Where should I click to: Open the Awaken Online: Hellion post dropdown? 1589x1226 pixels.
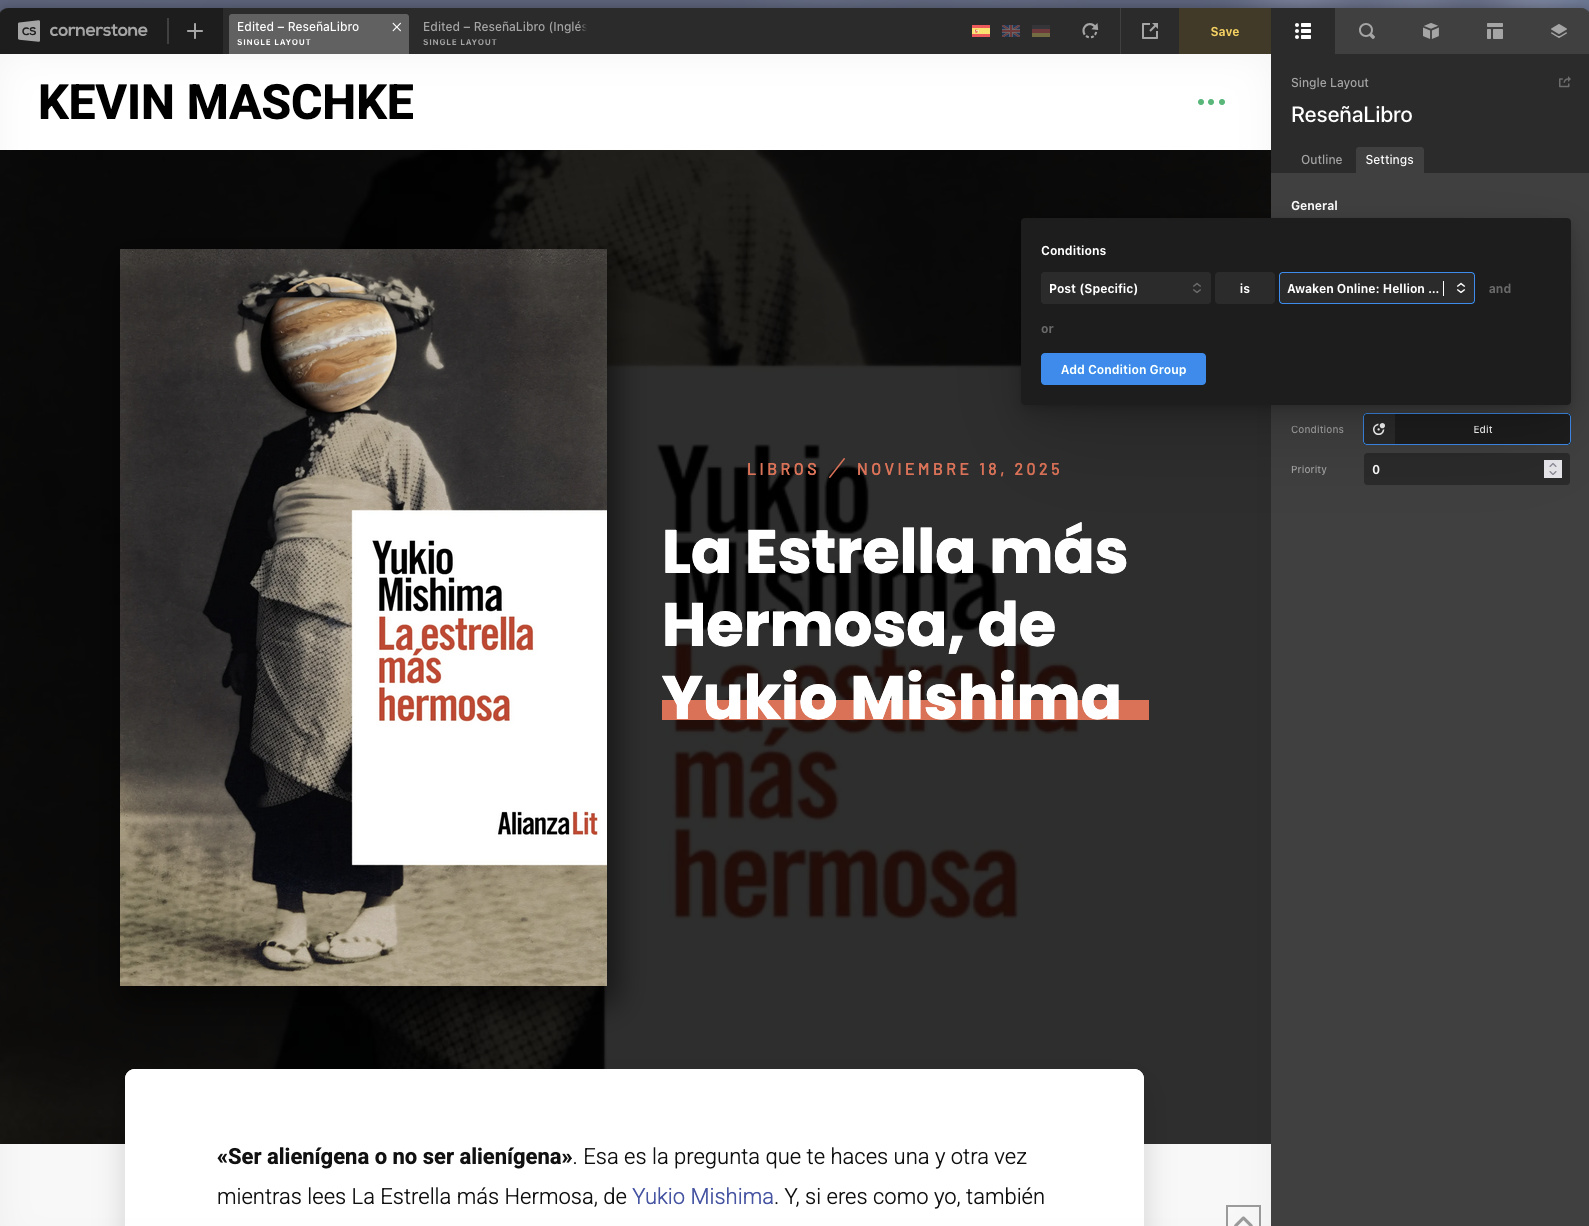tap(1376, 288)
